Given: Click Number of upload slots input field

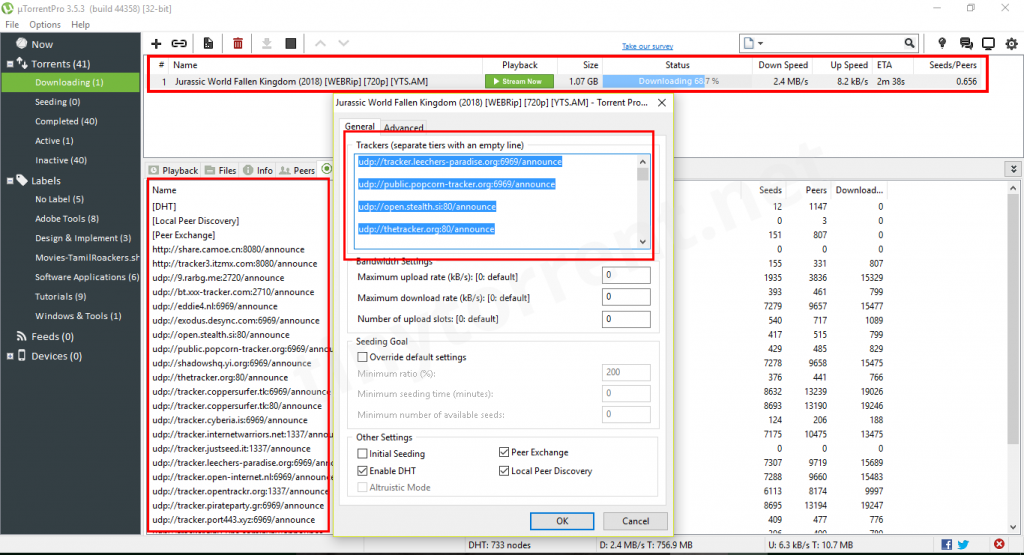Looking at the screenshot, I should [626, 319].
